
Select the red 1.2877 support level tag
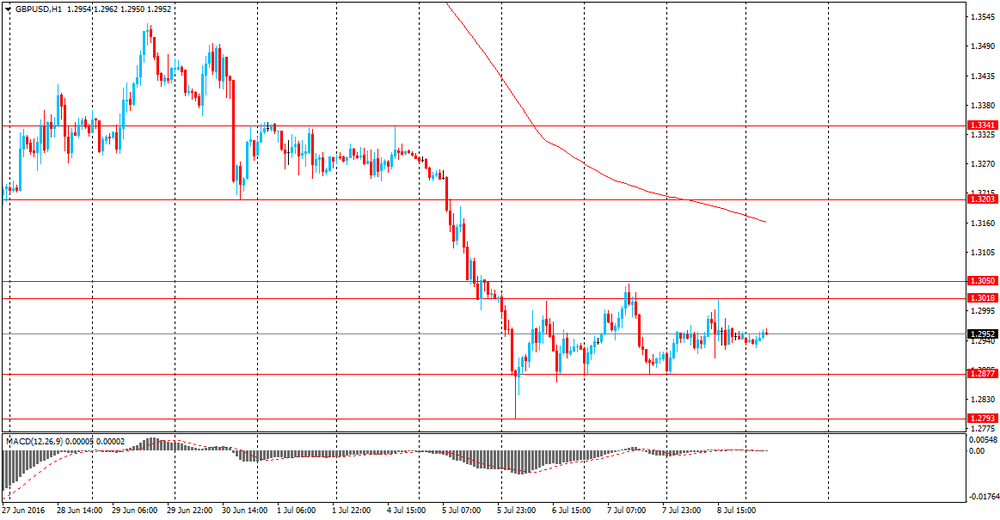tap(982, 375)
